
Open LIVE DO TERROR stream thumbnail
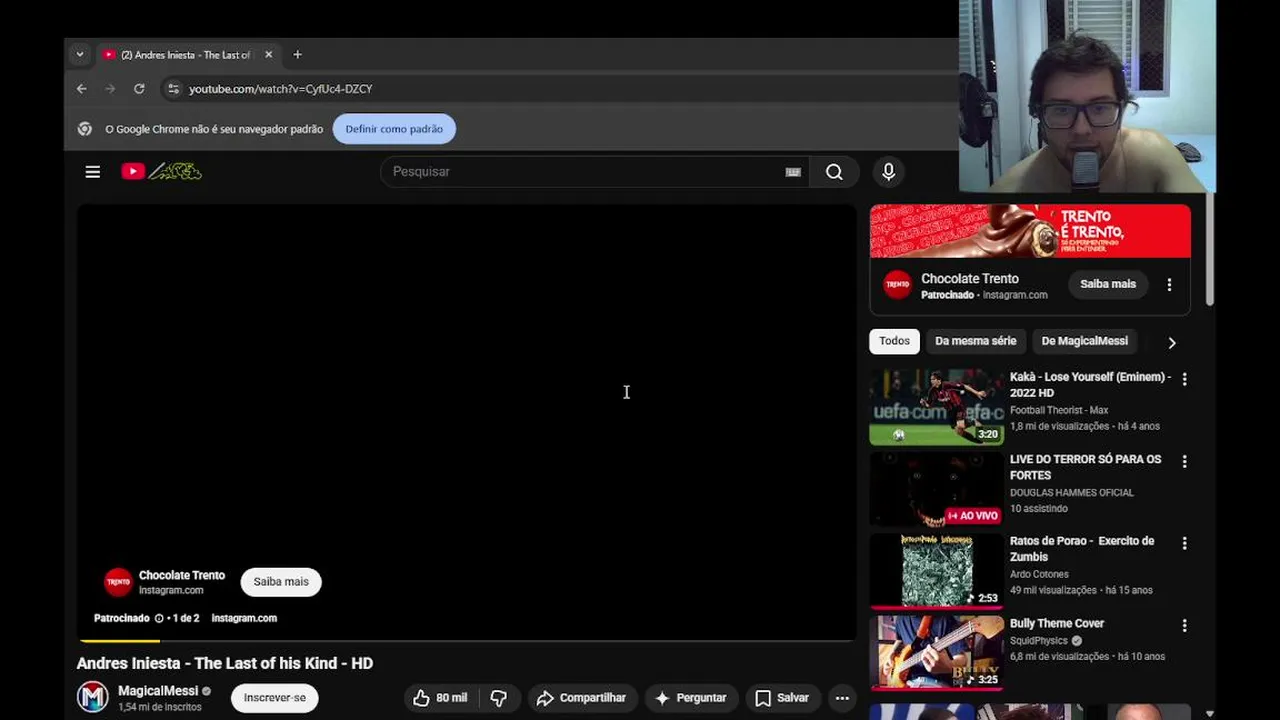937,489
